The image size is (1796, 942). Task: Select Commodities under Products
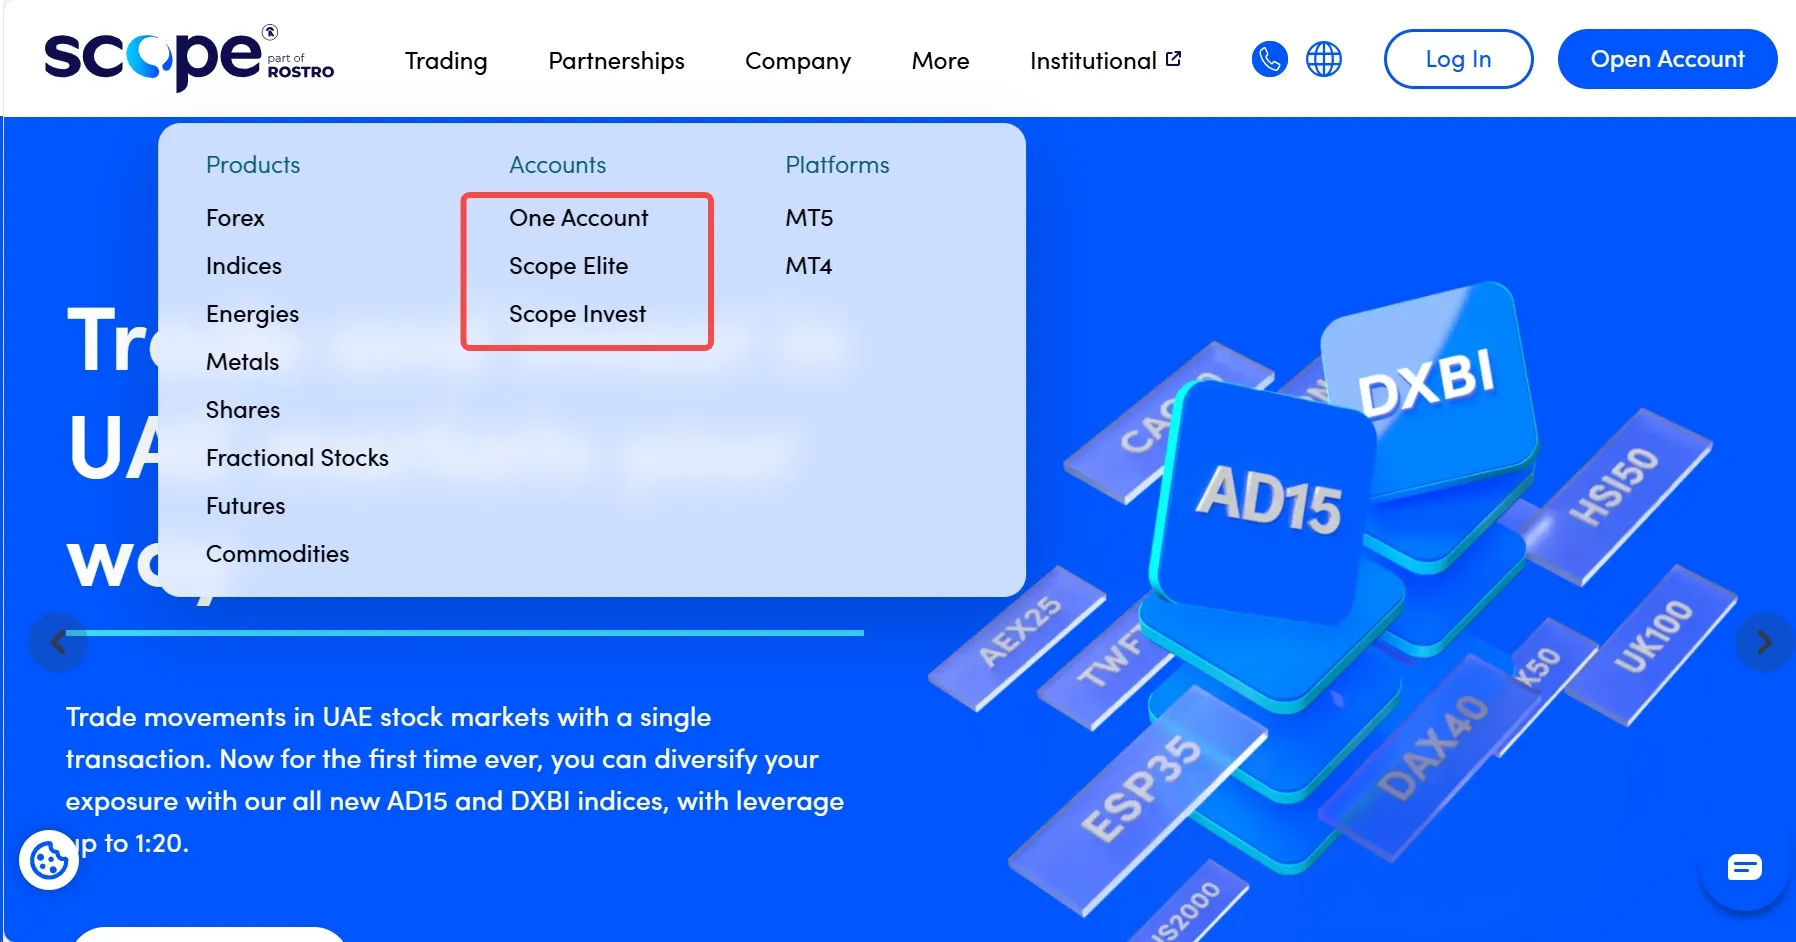point(278,554)
